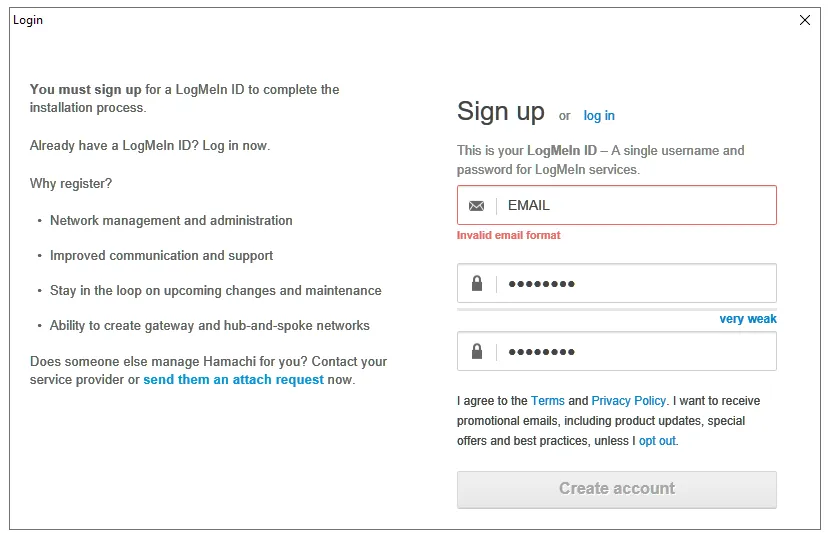Open the Terms link

click(548, 401)
